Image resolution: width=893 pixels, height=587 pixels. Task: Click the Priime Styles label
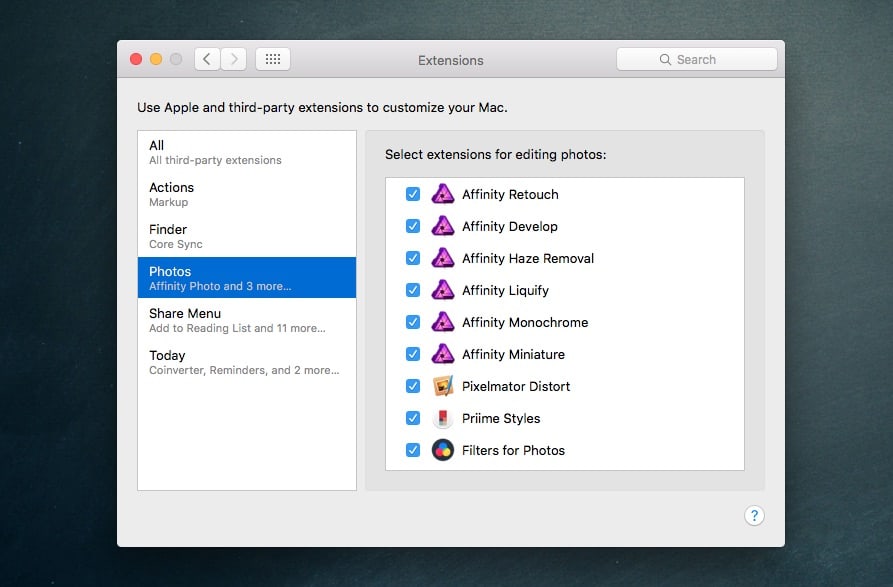501,418
